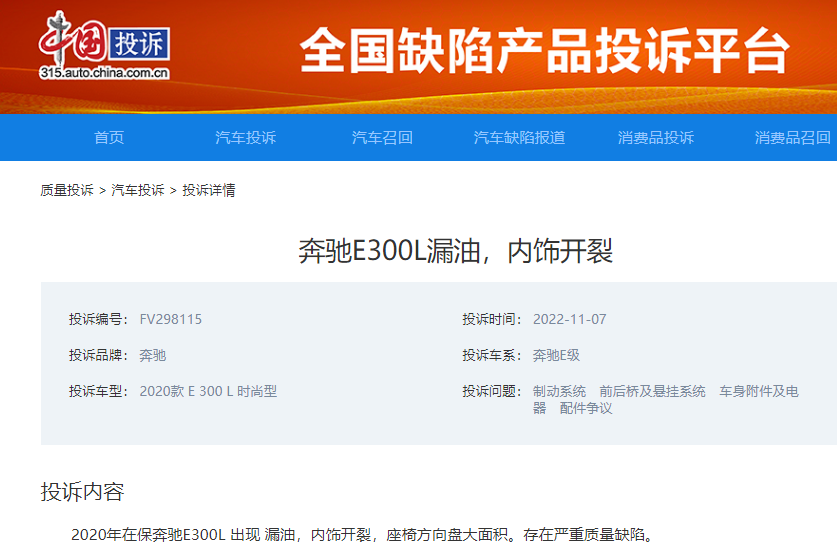The width and height of the screenshot is (837, 549).
Task: Select 汽车缺陷报道 in the nav bar
Action: click(x=519, y=138)
